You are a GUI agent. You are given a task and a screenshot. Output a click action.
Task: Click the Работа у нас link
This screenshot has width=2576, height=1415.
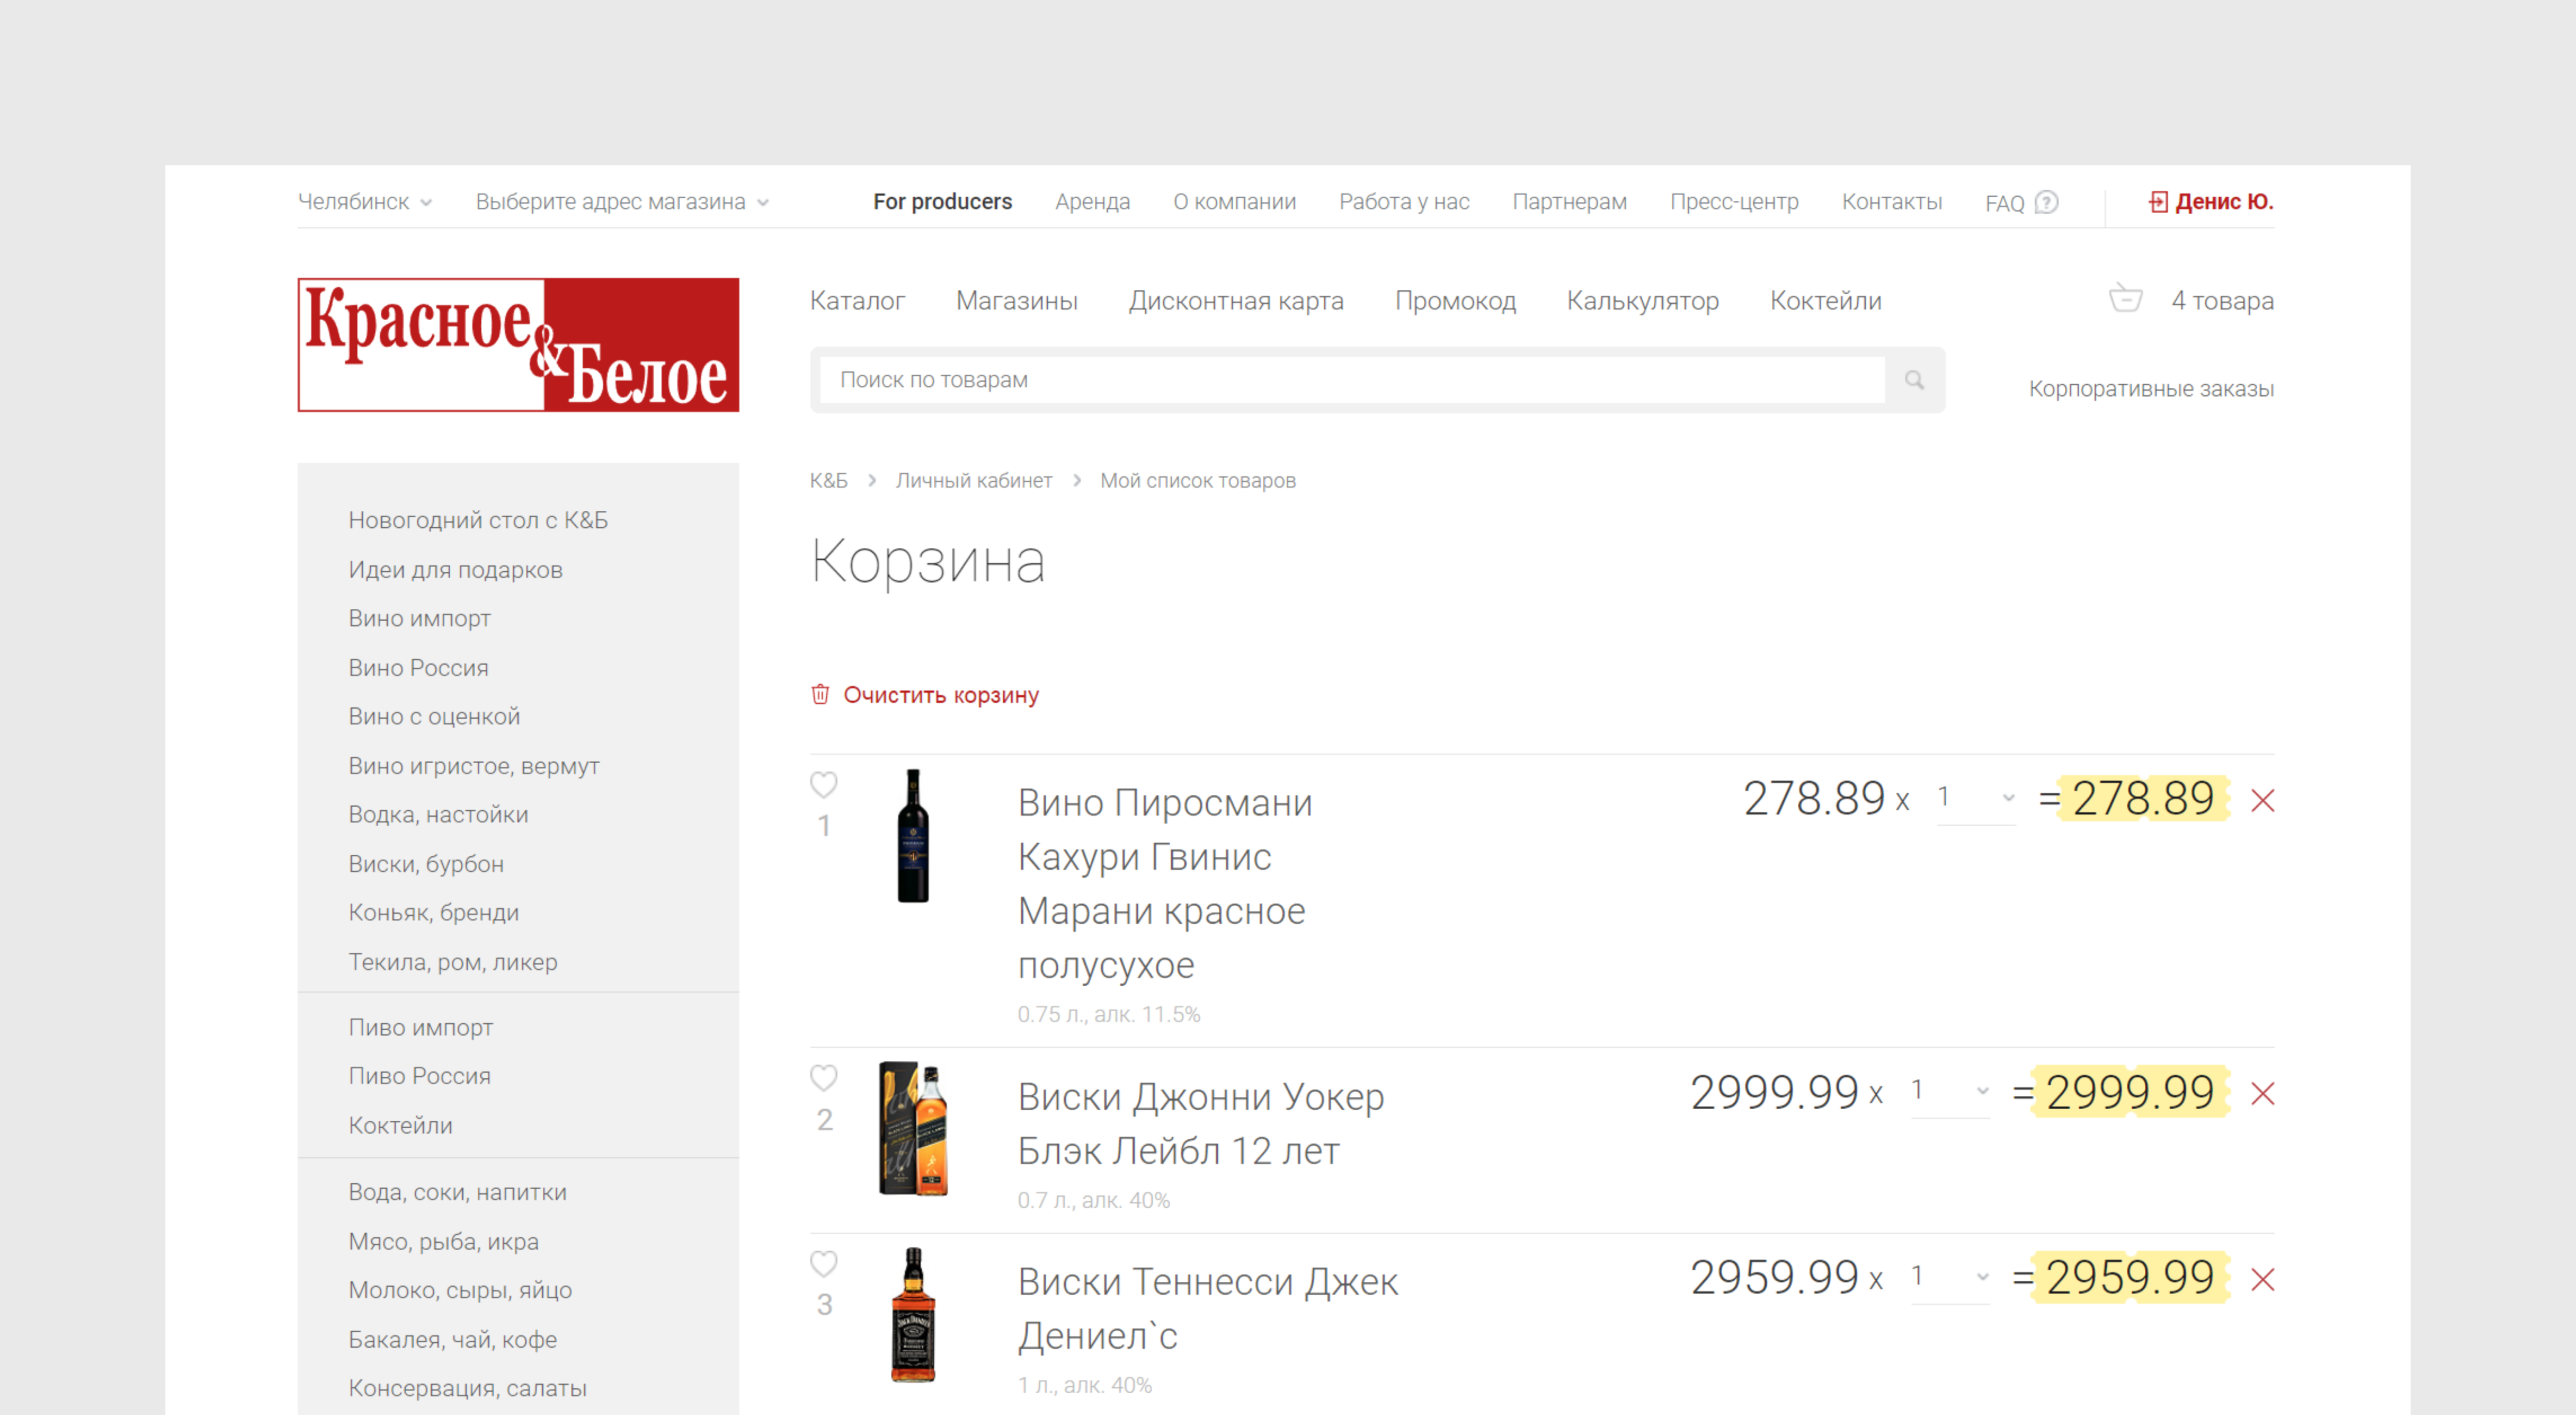1404,202
